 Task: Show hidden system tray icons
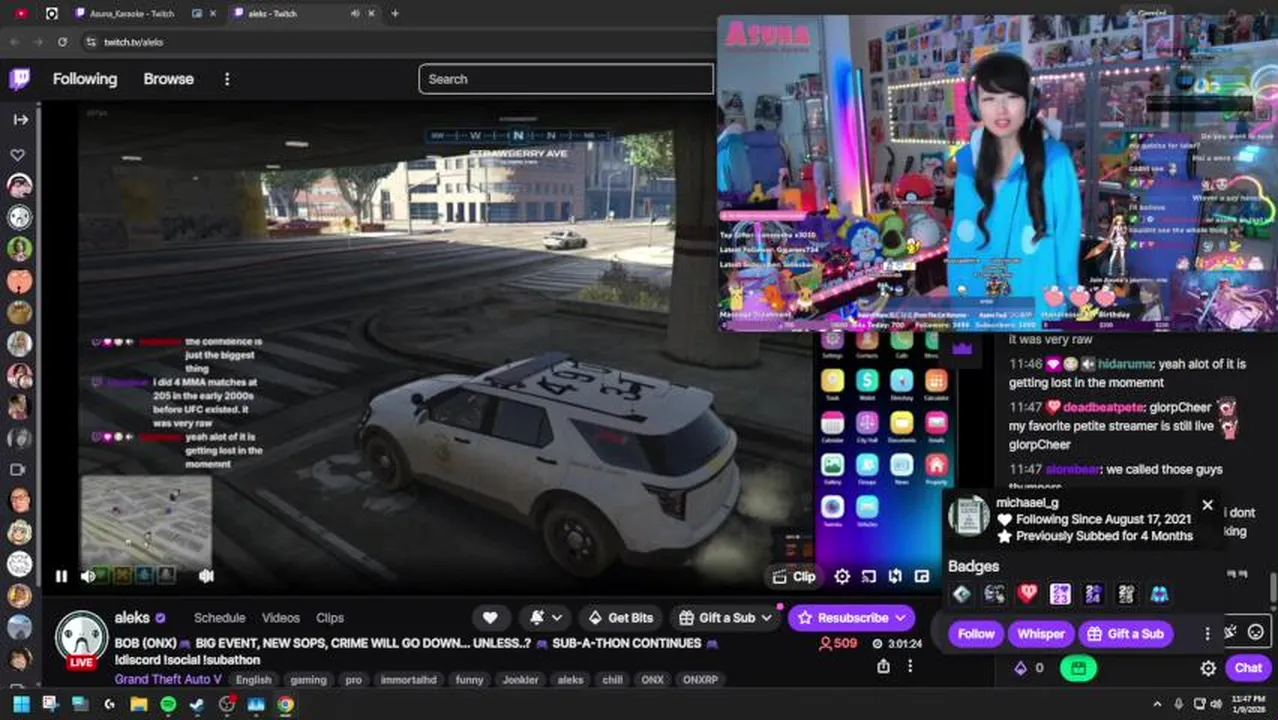(1157, 704)
